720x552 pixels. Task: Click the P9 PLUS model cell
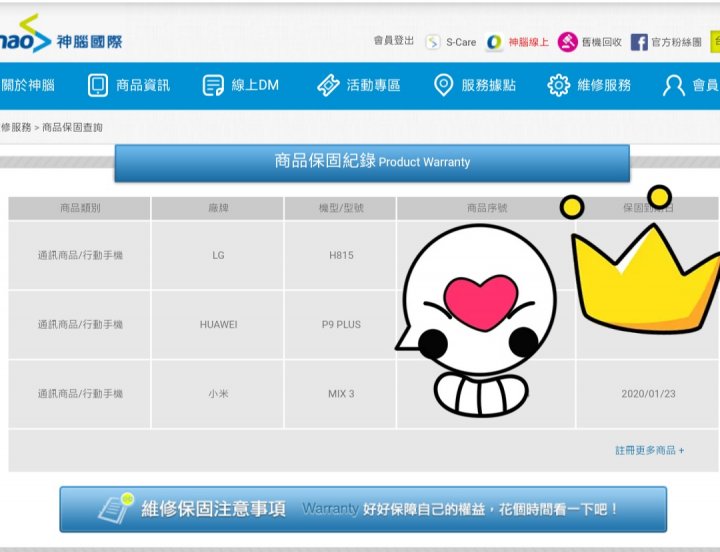340,325
